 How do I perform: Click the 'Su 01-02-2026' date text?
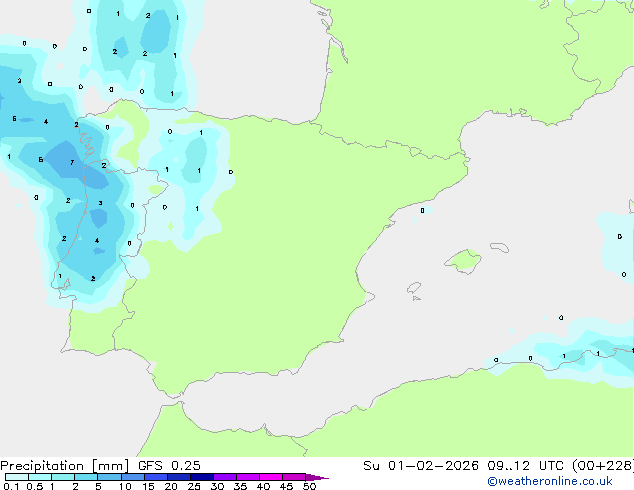421,466
